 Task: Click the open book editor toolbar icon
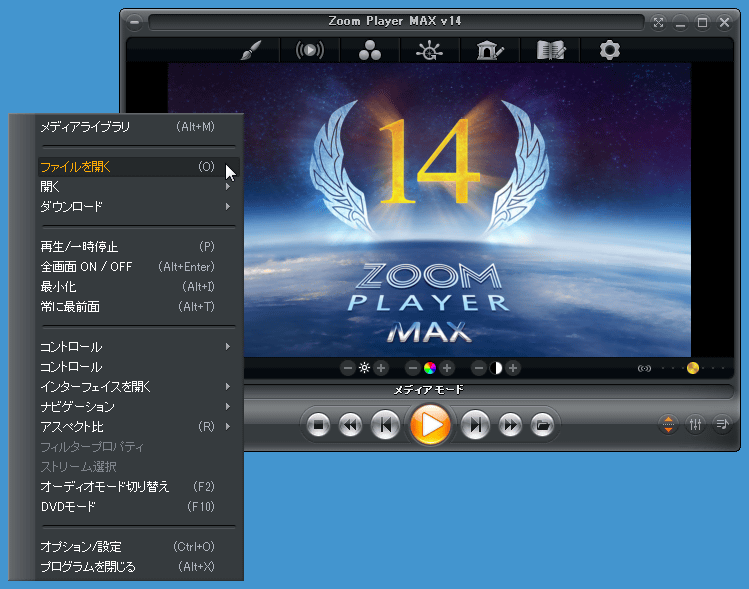coord(551,50)
